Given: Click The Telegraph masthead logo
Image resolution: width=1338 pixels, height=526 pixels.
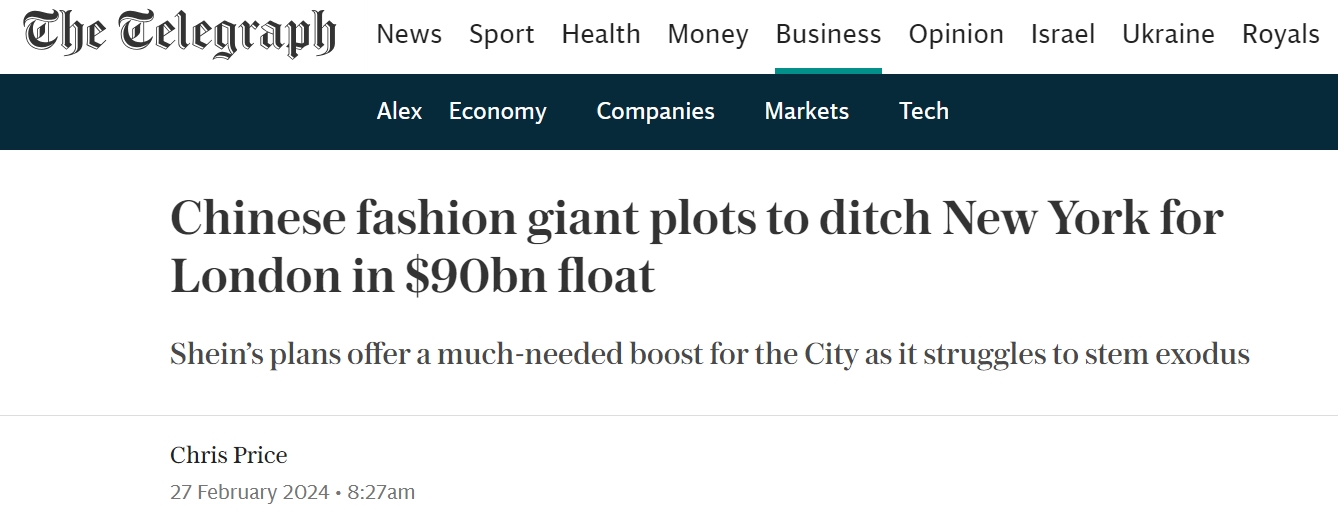Looking at the screenshot, I should click(180, 34).
